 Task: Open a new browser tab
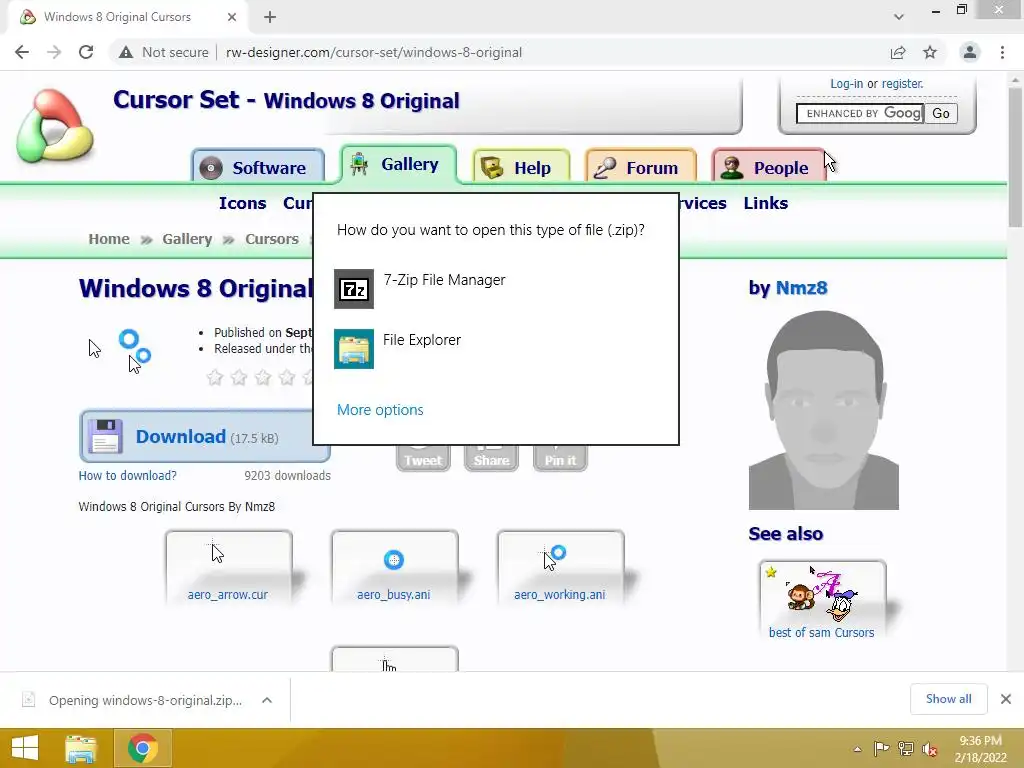point(270,17)
